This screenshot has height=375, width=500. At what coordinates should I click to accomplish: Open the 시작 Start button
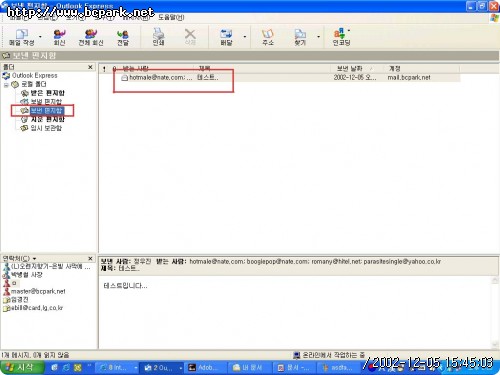[22, 367]
